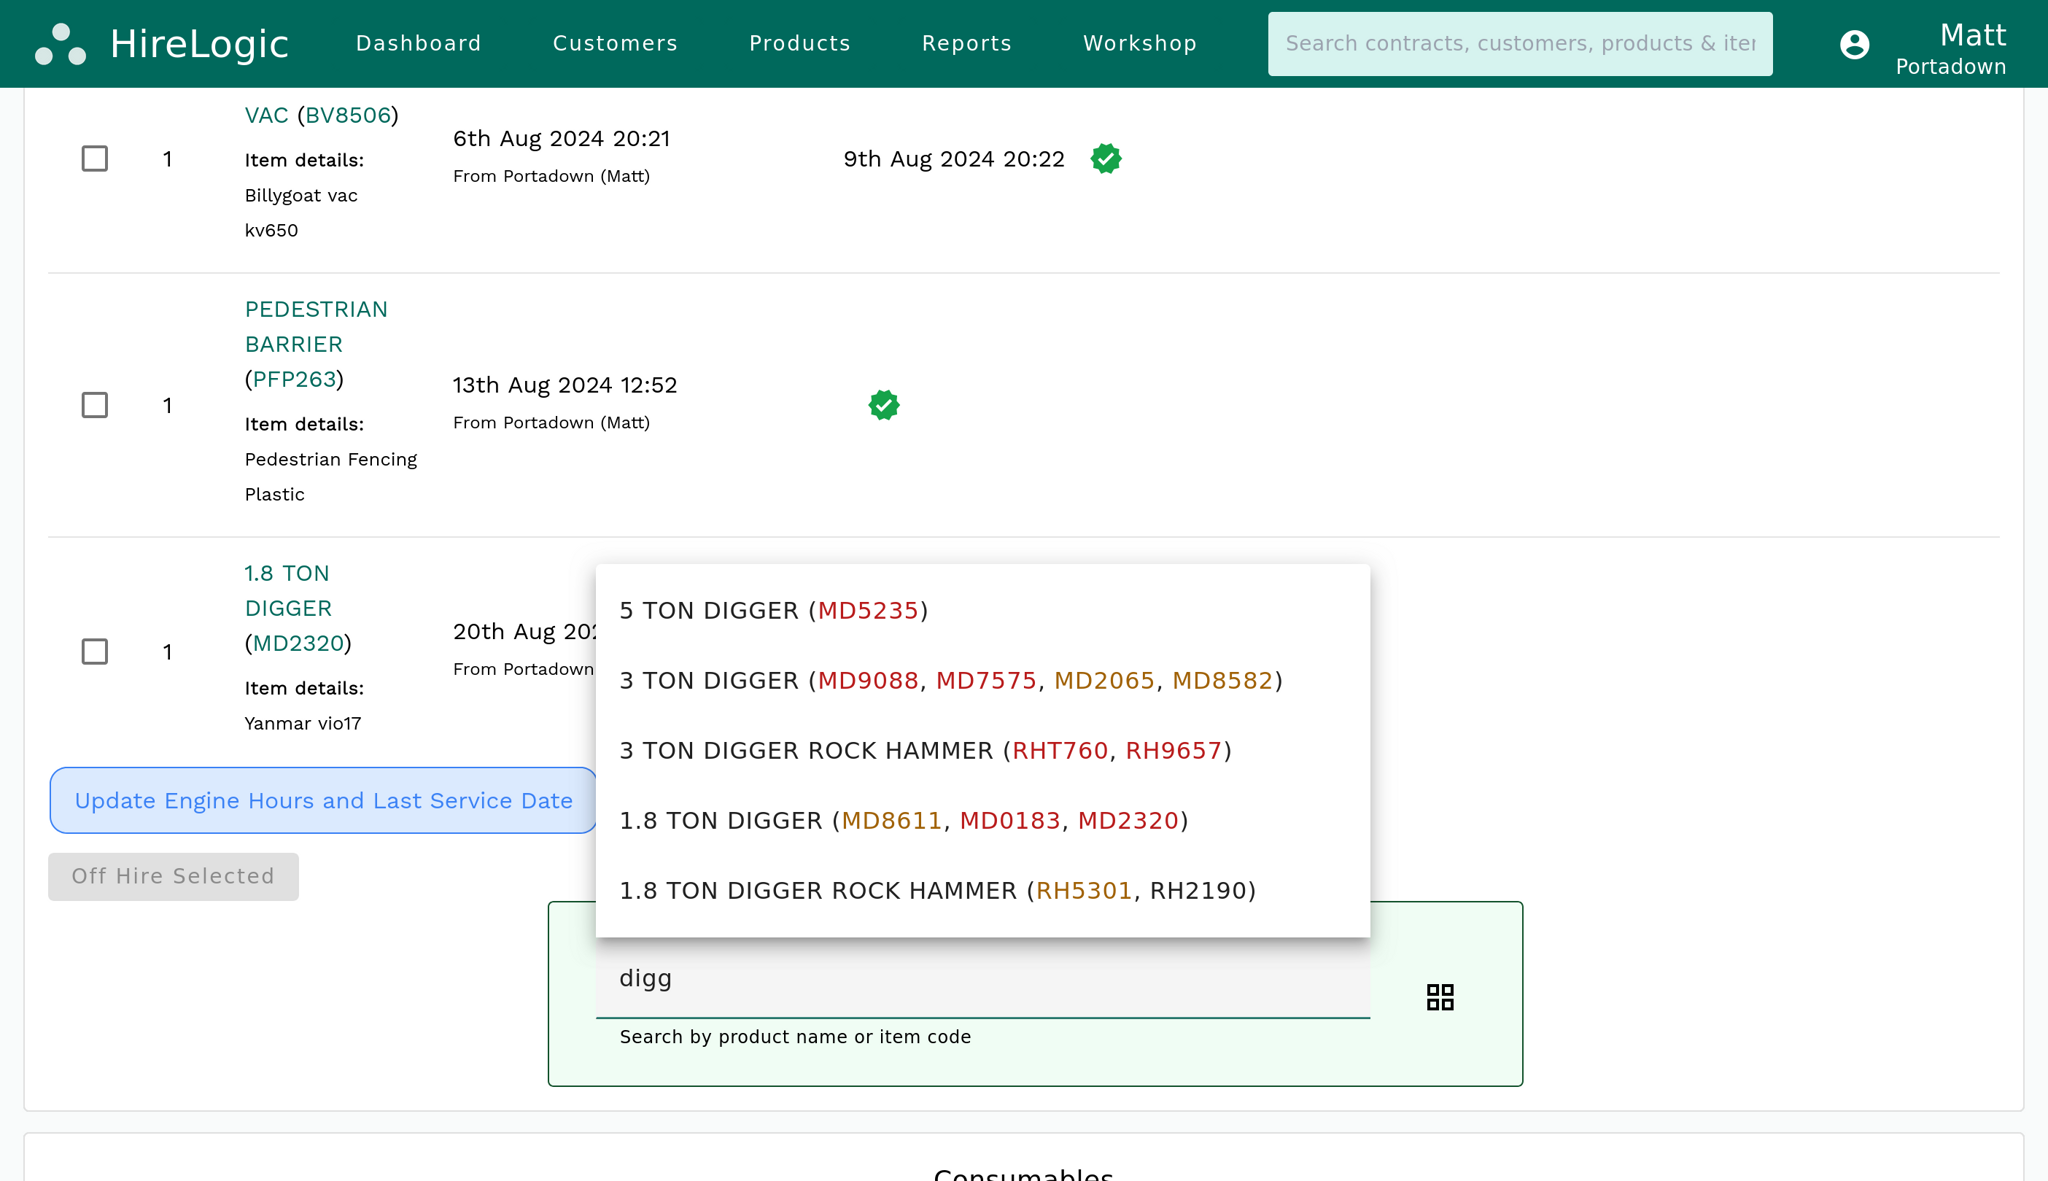Open the user account profile icon
Screen dimensions: 2048x1181
1854,44
